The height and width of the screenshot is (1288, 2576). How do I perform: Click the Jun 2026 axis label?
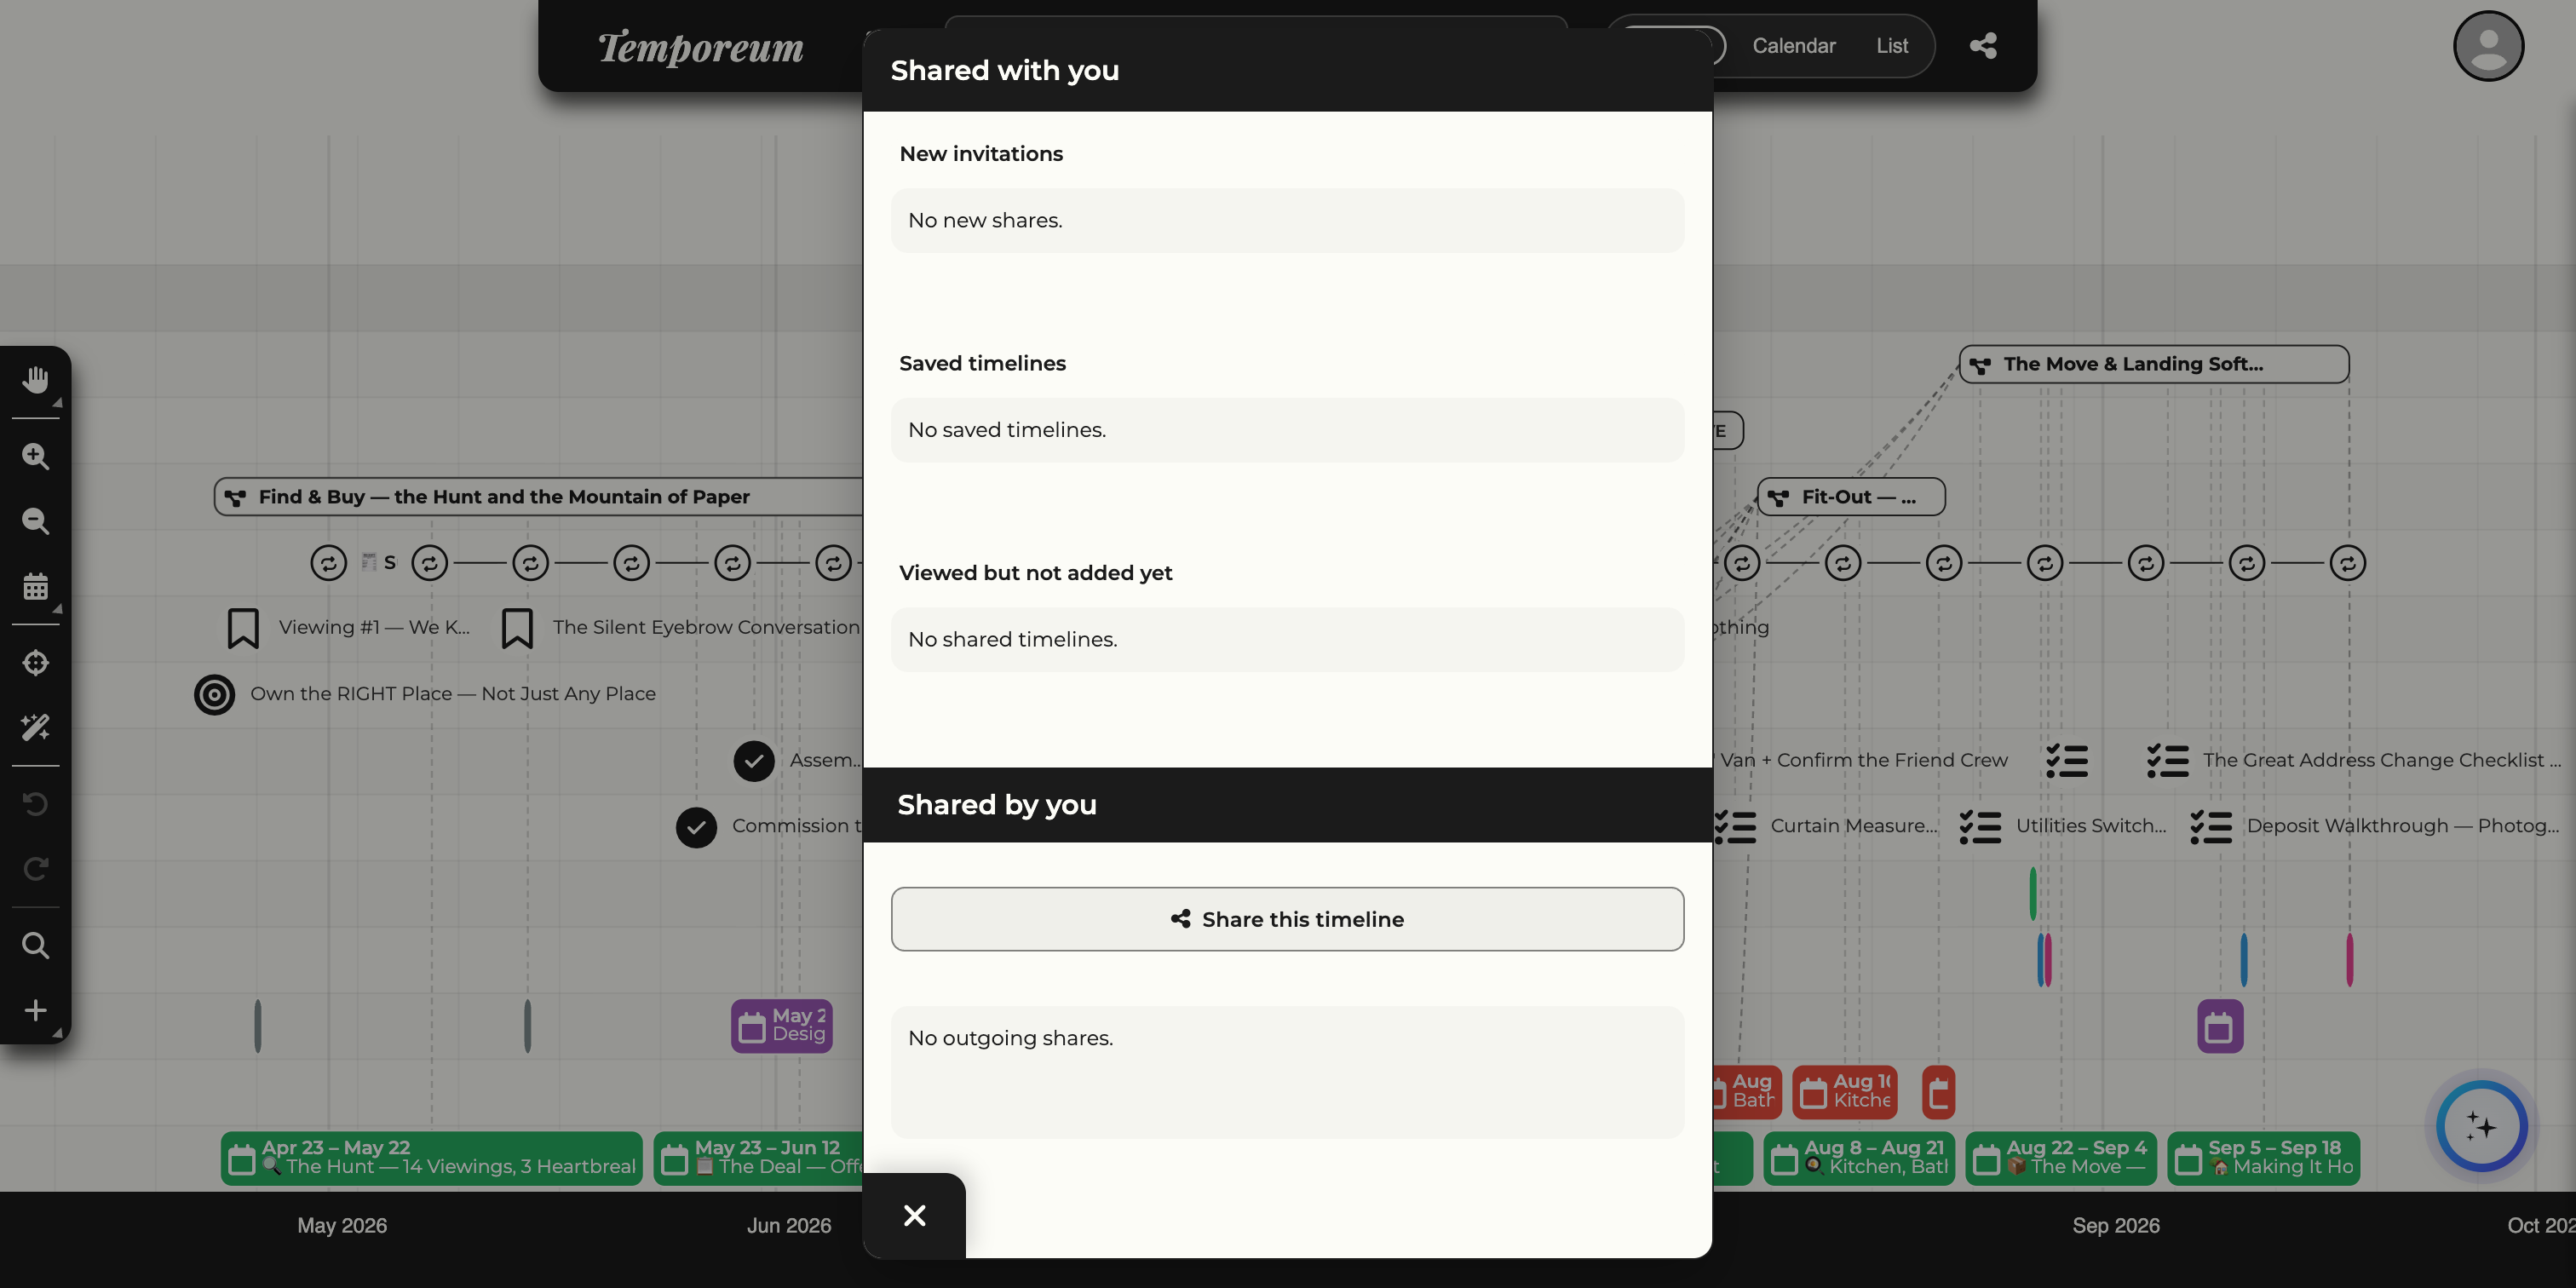(789, 1226)
